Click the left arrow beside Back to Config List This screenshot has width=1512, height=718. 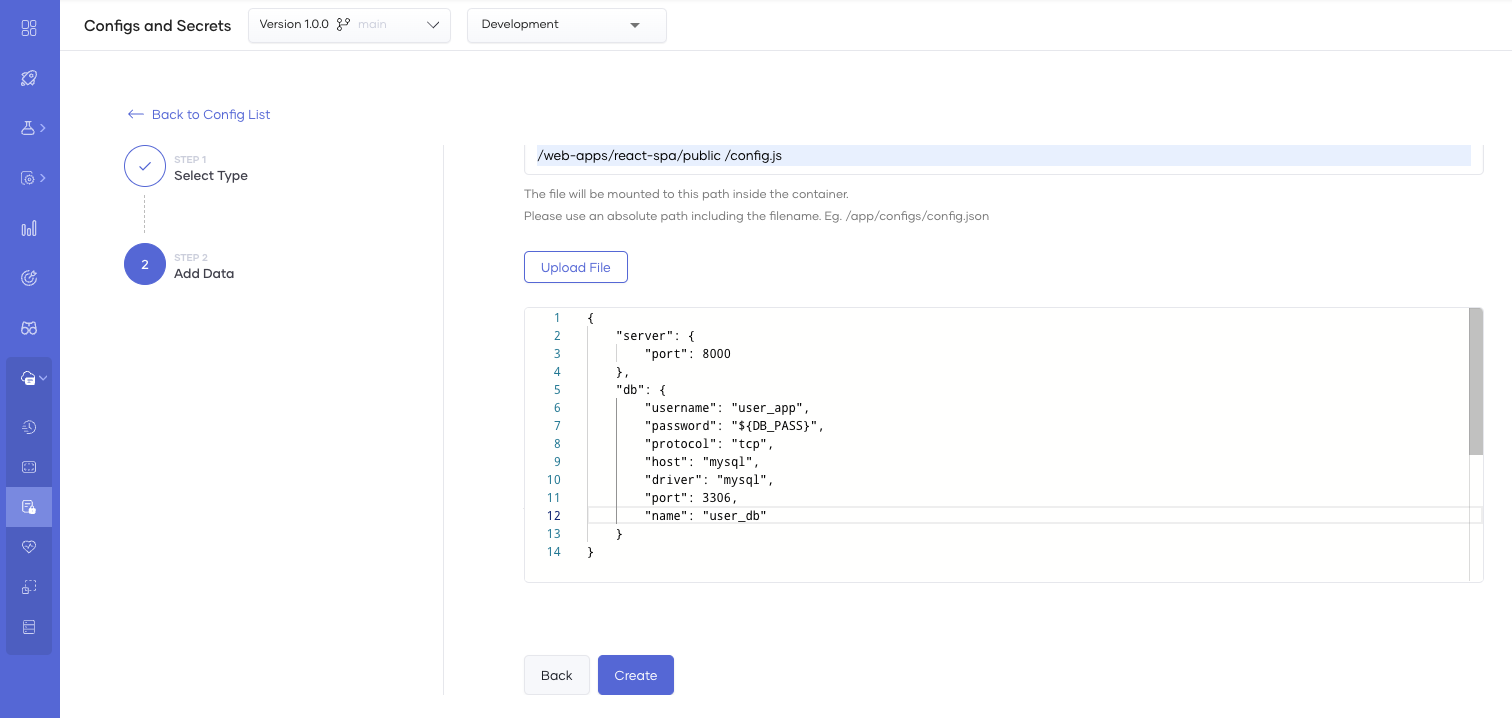pos(136,114)
